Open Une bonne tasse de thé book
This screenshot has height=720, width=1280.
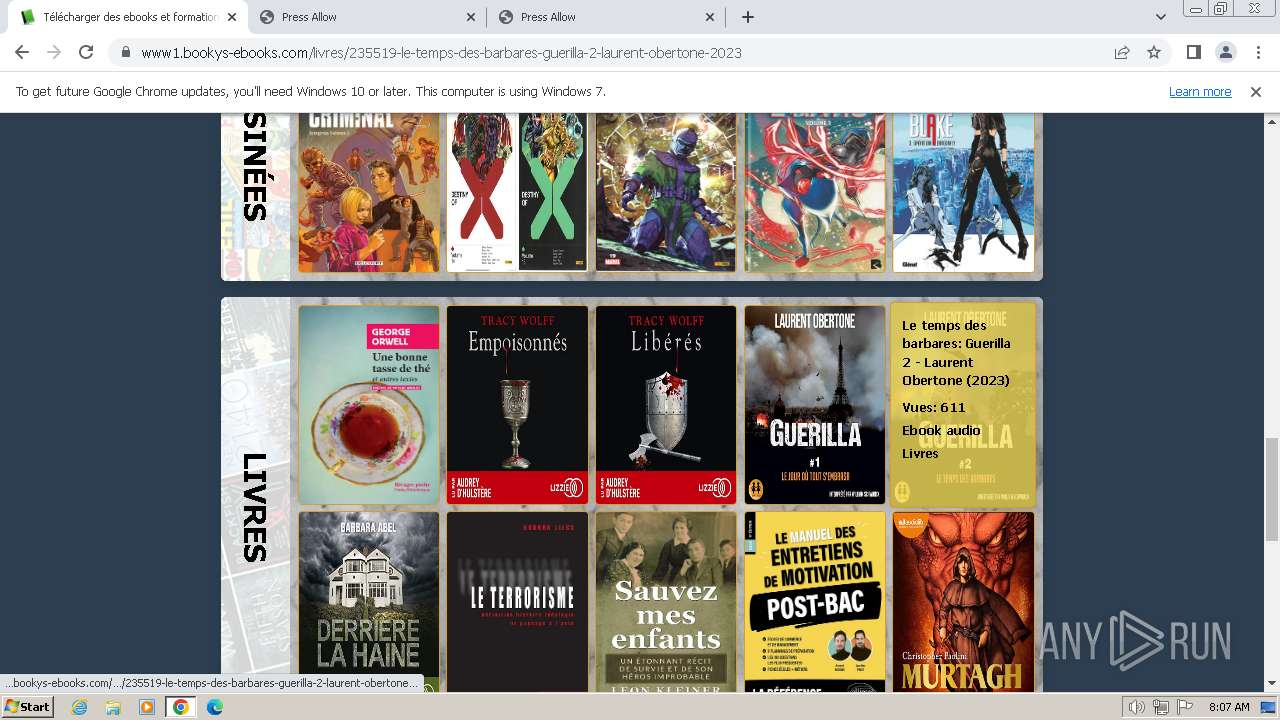click(x=369, y=405)
